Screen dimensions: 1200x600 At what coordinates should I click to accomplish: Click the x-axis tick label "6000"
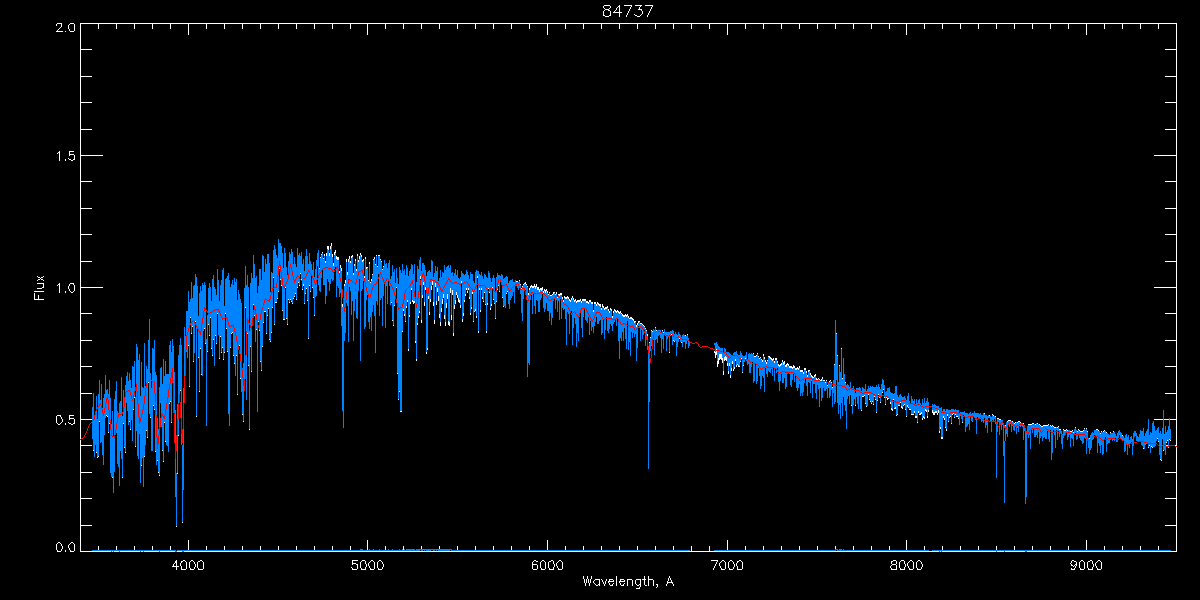(x=547, y=565)
